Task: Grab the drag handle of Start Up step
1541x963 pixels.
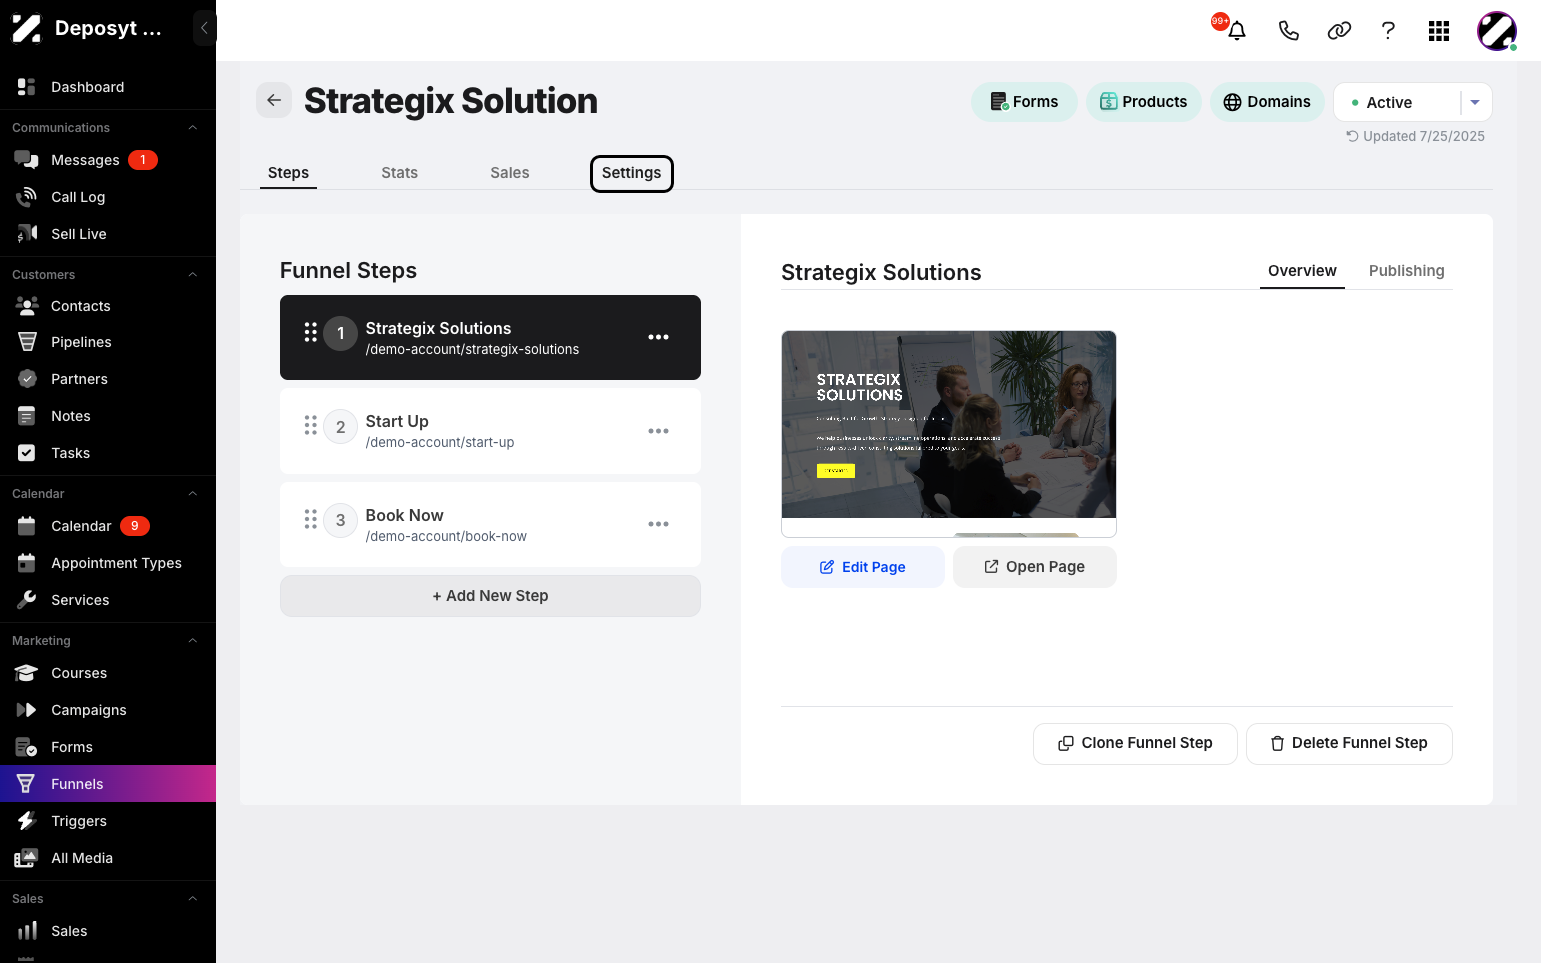Action: (x=311, y=426)
